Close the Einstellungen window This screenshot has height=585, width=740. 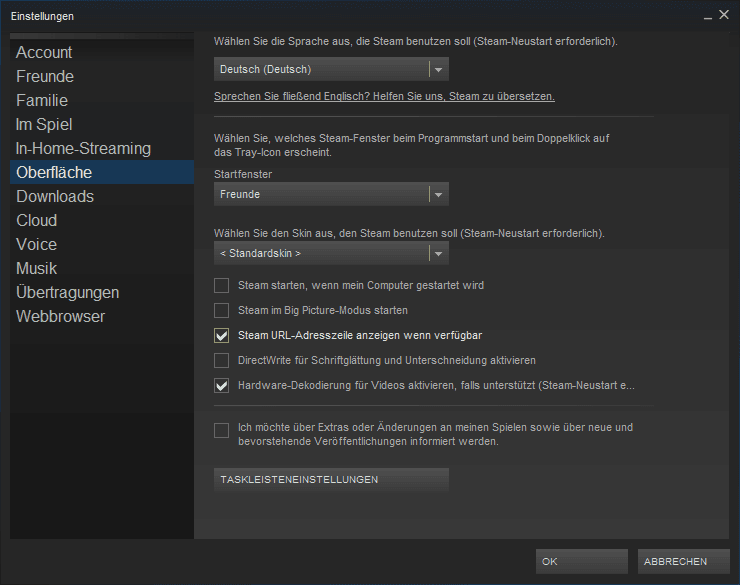coord(724,15)
